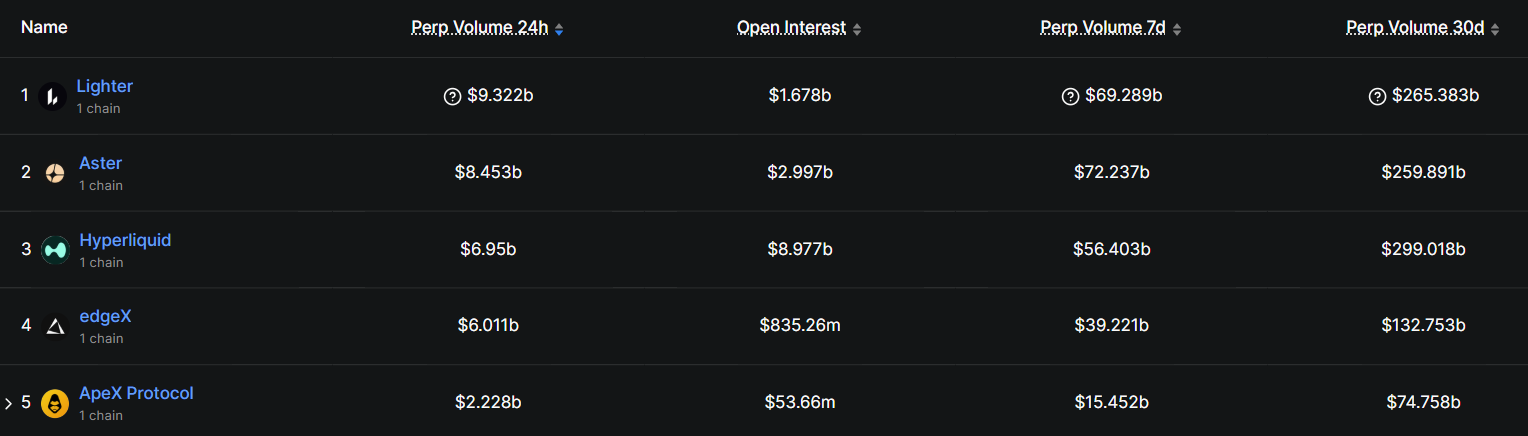Open the edgeX protocol link
The image size is (1528, 436).
105,316
